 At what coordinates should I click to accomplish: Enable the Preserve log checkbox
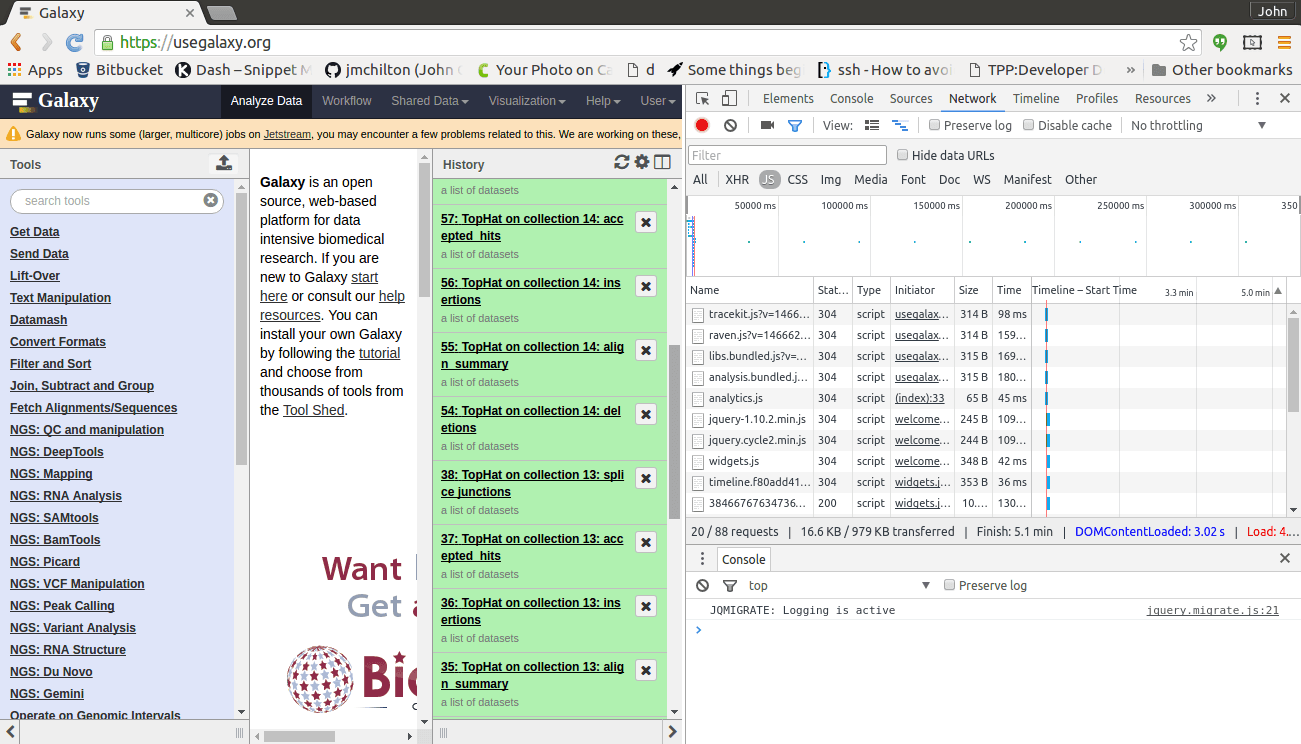point(933,125)
